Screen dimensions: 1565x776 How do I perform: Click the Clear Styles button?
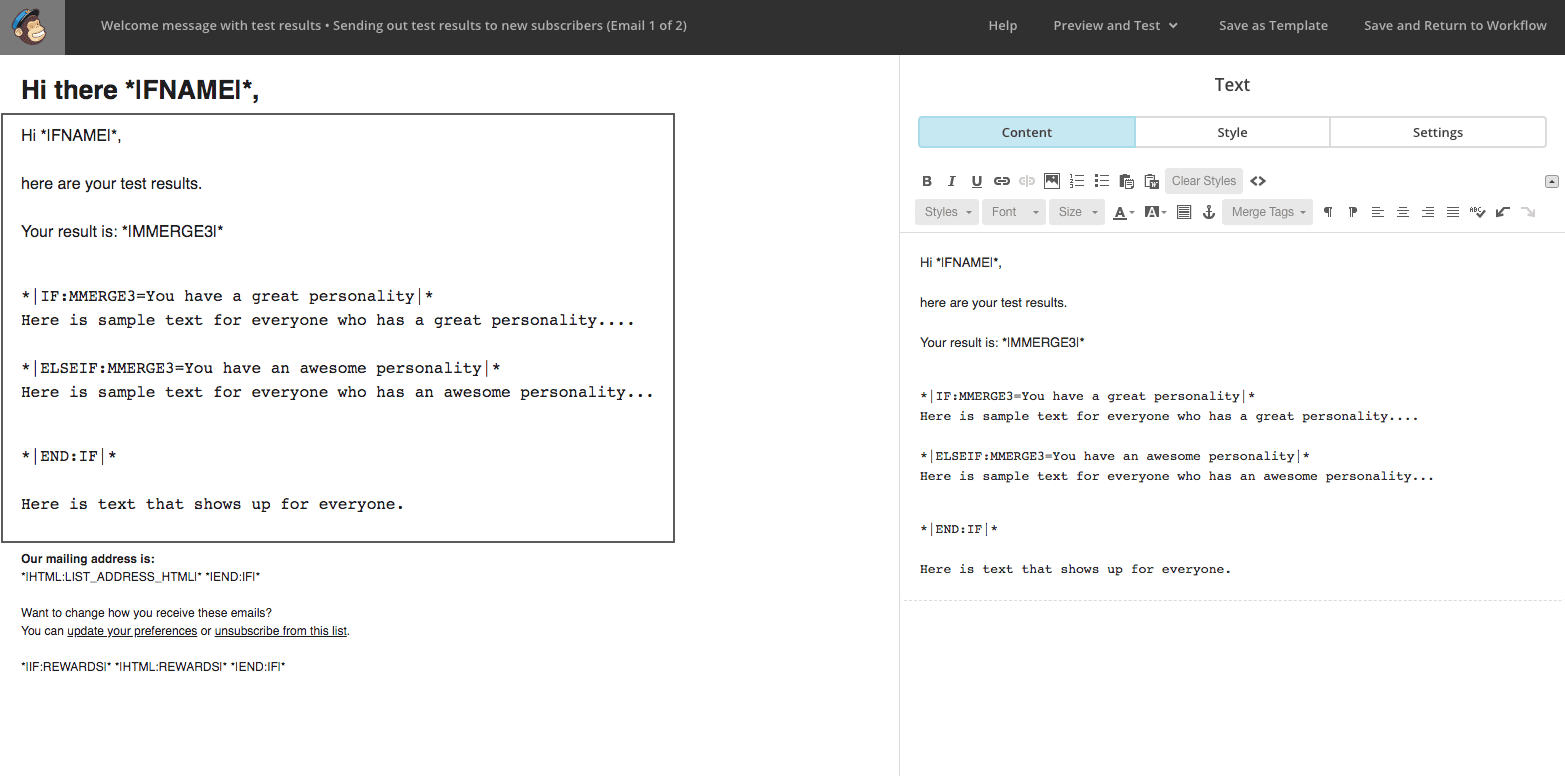coord(1204,181)
